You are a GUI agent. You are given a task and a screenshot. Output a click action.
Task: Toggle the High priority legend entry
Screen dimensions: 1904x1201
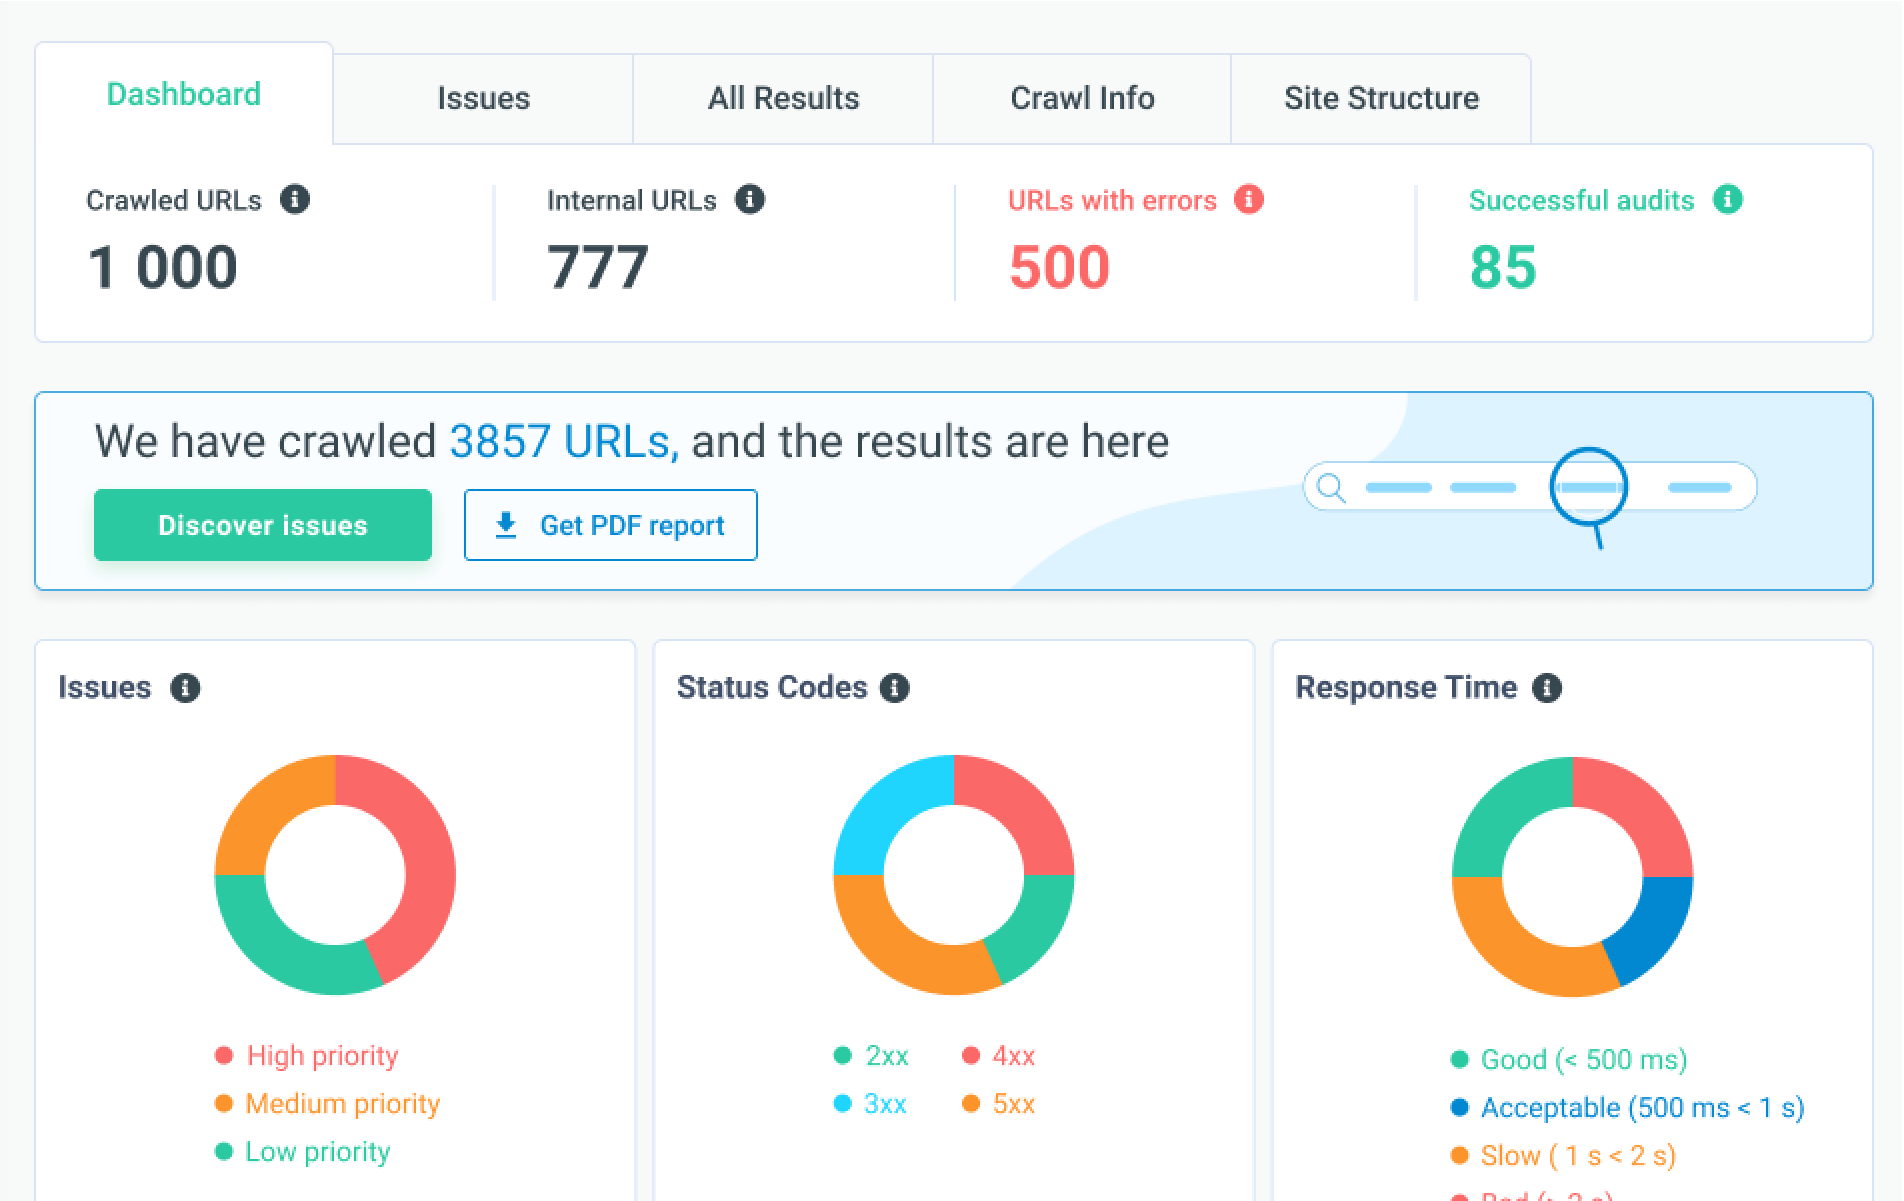[321, 1055]
